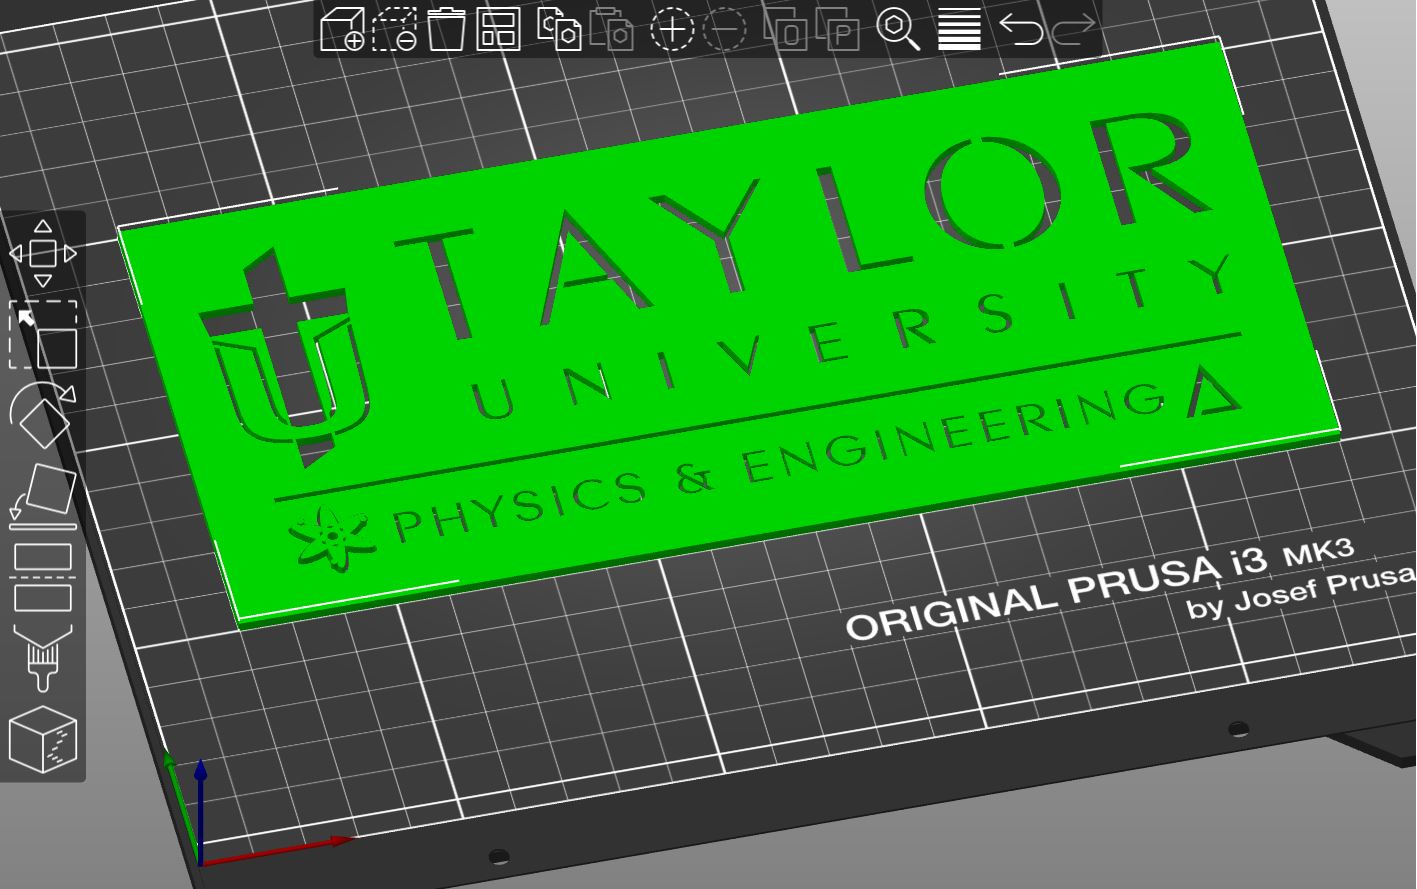Click the Undo arrow icon
Image resolution: width=1417 pixels, height=889 pixels.
click(1020, 31)
